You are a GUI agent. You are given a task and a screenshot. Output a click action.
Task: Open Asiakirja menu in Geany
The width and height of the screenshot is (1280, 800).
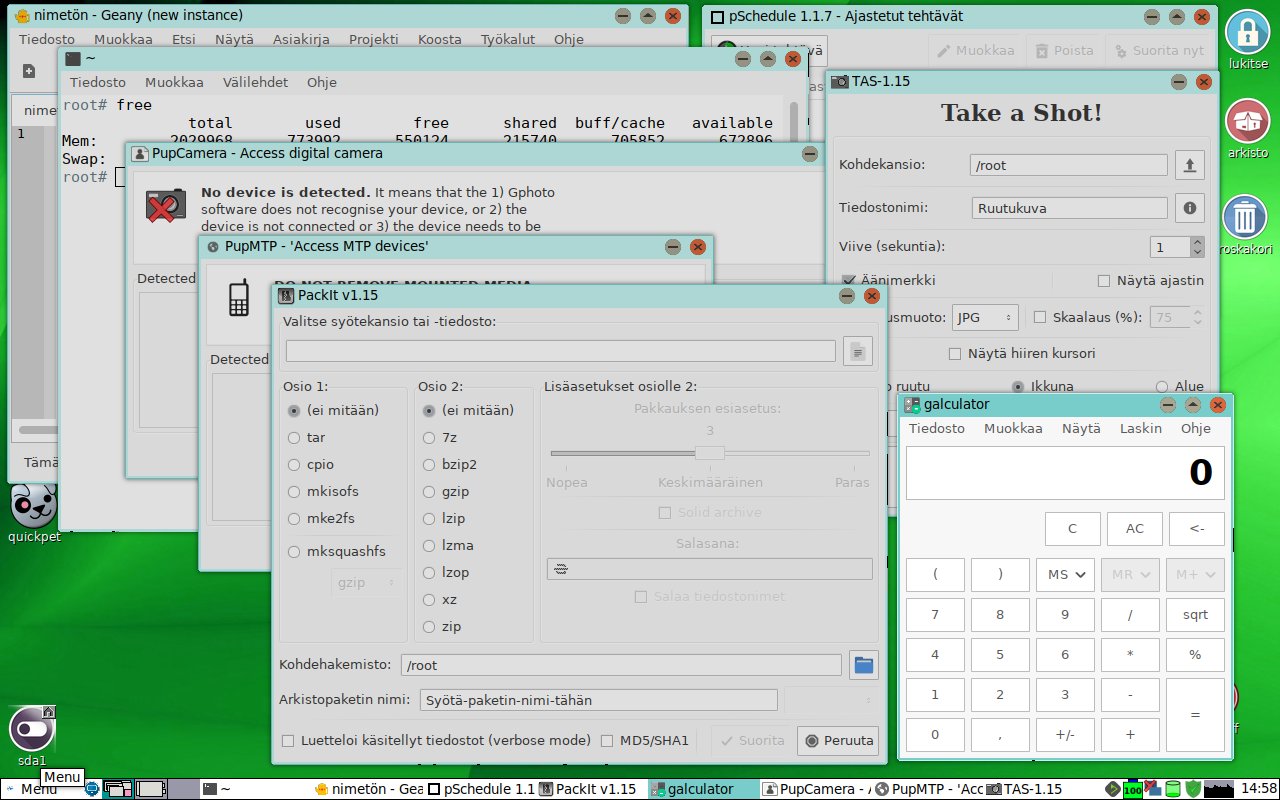pos(302,39)
